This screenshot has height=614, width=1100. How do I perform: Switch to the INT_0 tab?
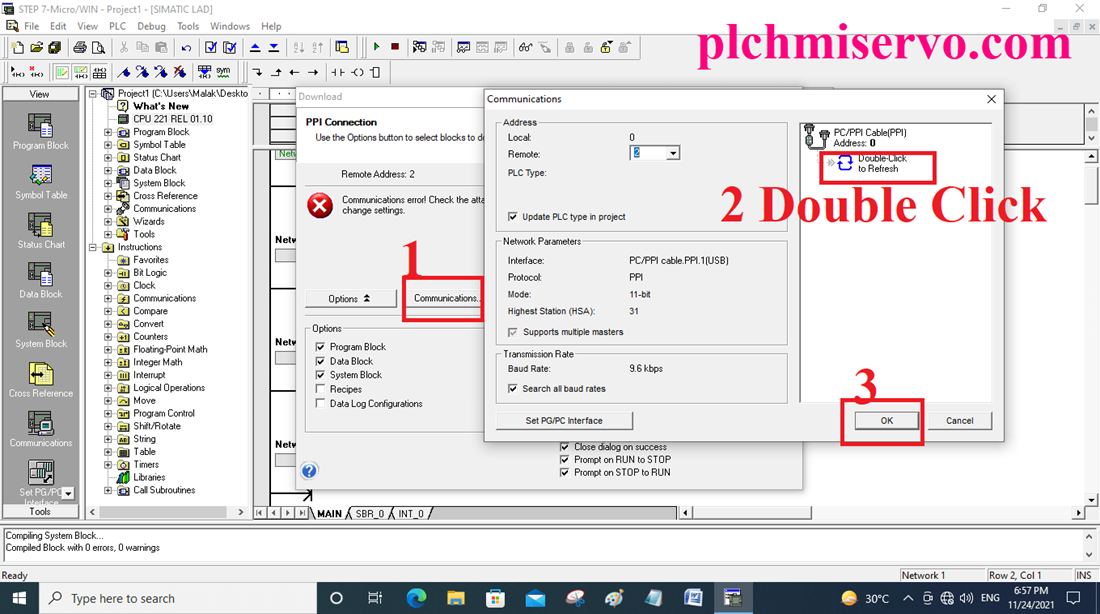click(411, 514)
